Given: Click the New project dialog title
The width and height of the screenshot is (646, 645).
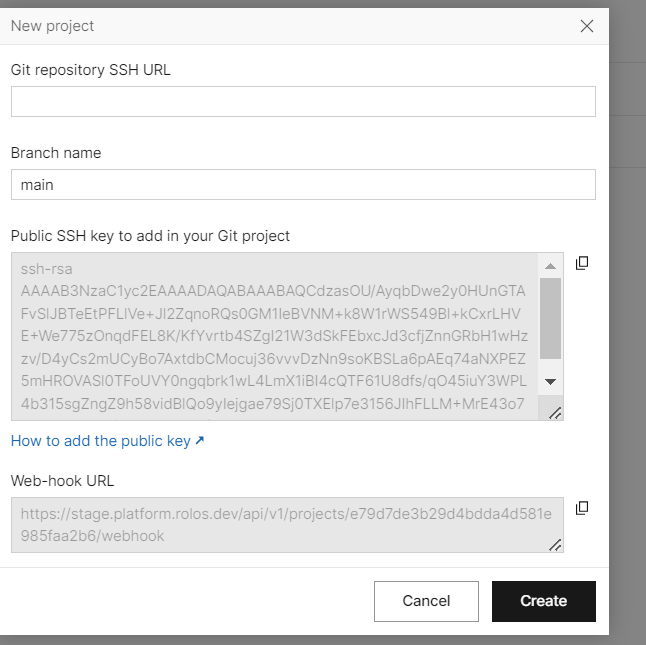Looking at the screenshot, I should (53, 26).
